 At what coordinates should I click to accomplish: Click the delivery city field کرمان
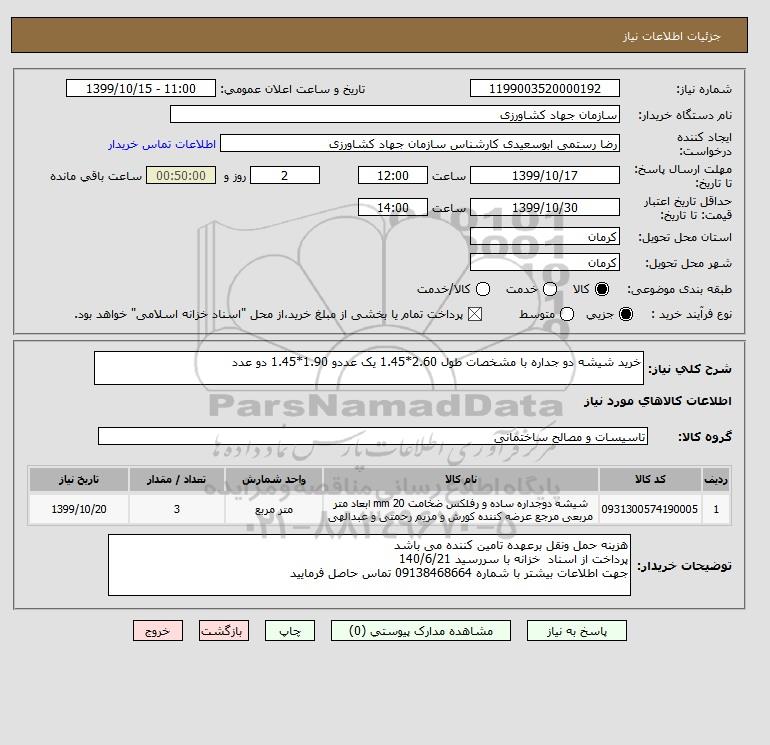point(545,262)
